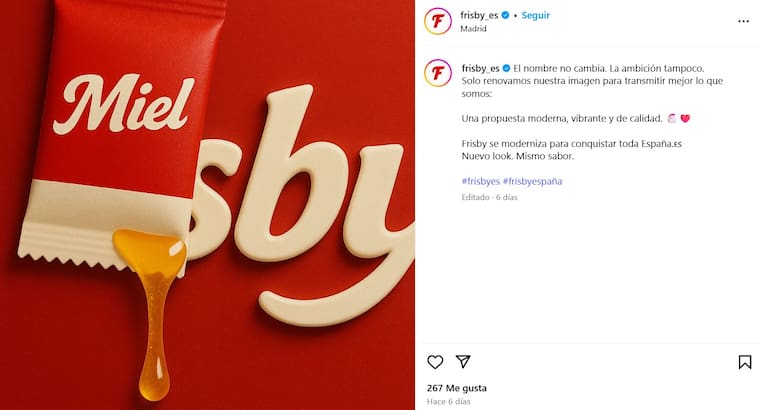The height and width of the screenshot is (410, 760).
Task: Click the header verified badge
Action: pos(506,15)
